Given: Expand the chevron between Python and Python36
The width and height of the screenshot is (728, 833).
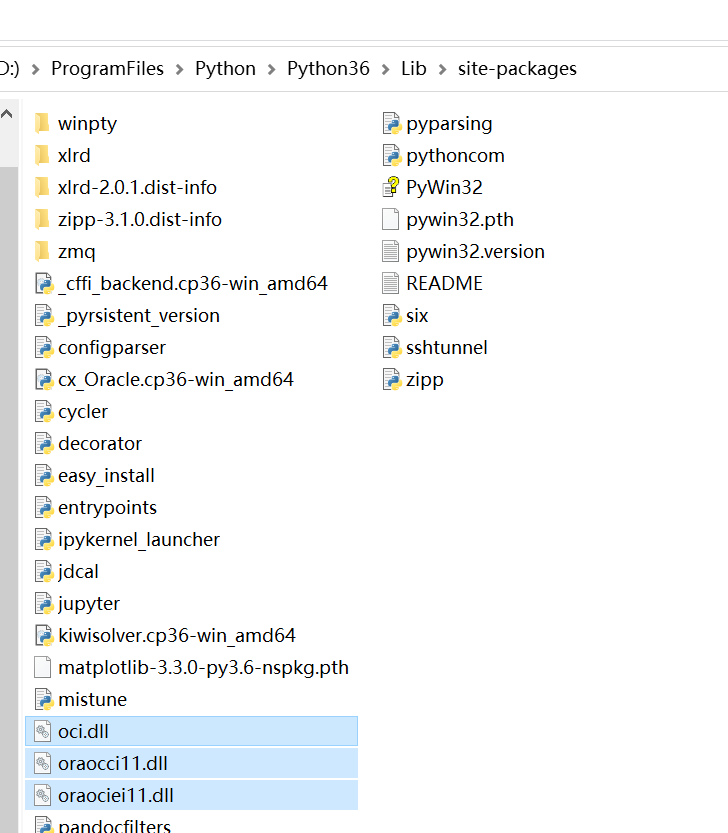Looking at the screenshot, I should (x=272, y=69).
